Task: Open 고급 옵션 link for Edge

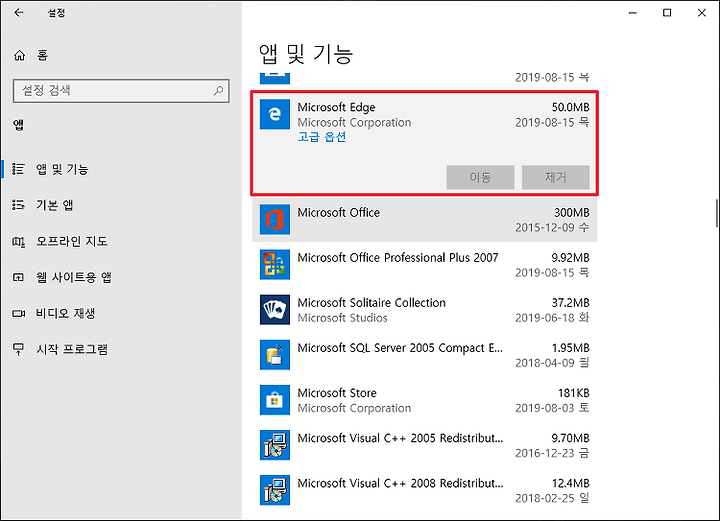Action: [321, 137]
